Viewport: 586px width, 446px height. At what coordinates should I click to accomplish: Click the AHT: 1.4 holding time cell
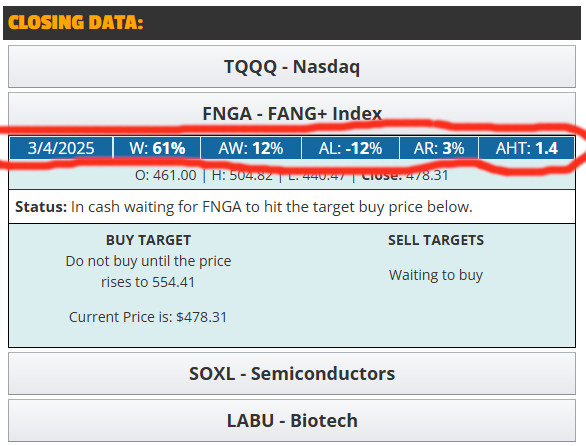(x=527, y=148)
